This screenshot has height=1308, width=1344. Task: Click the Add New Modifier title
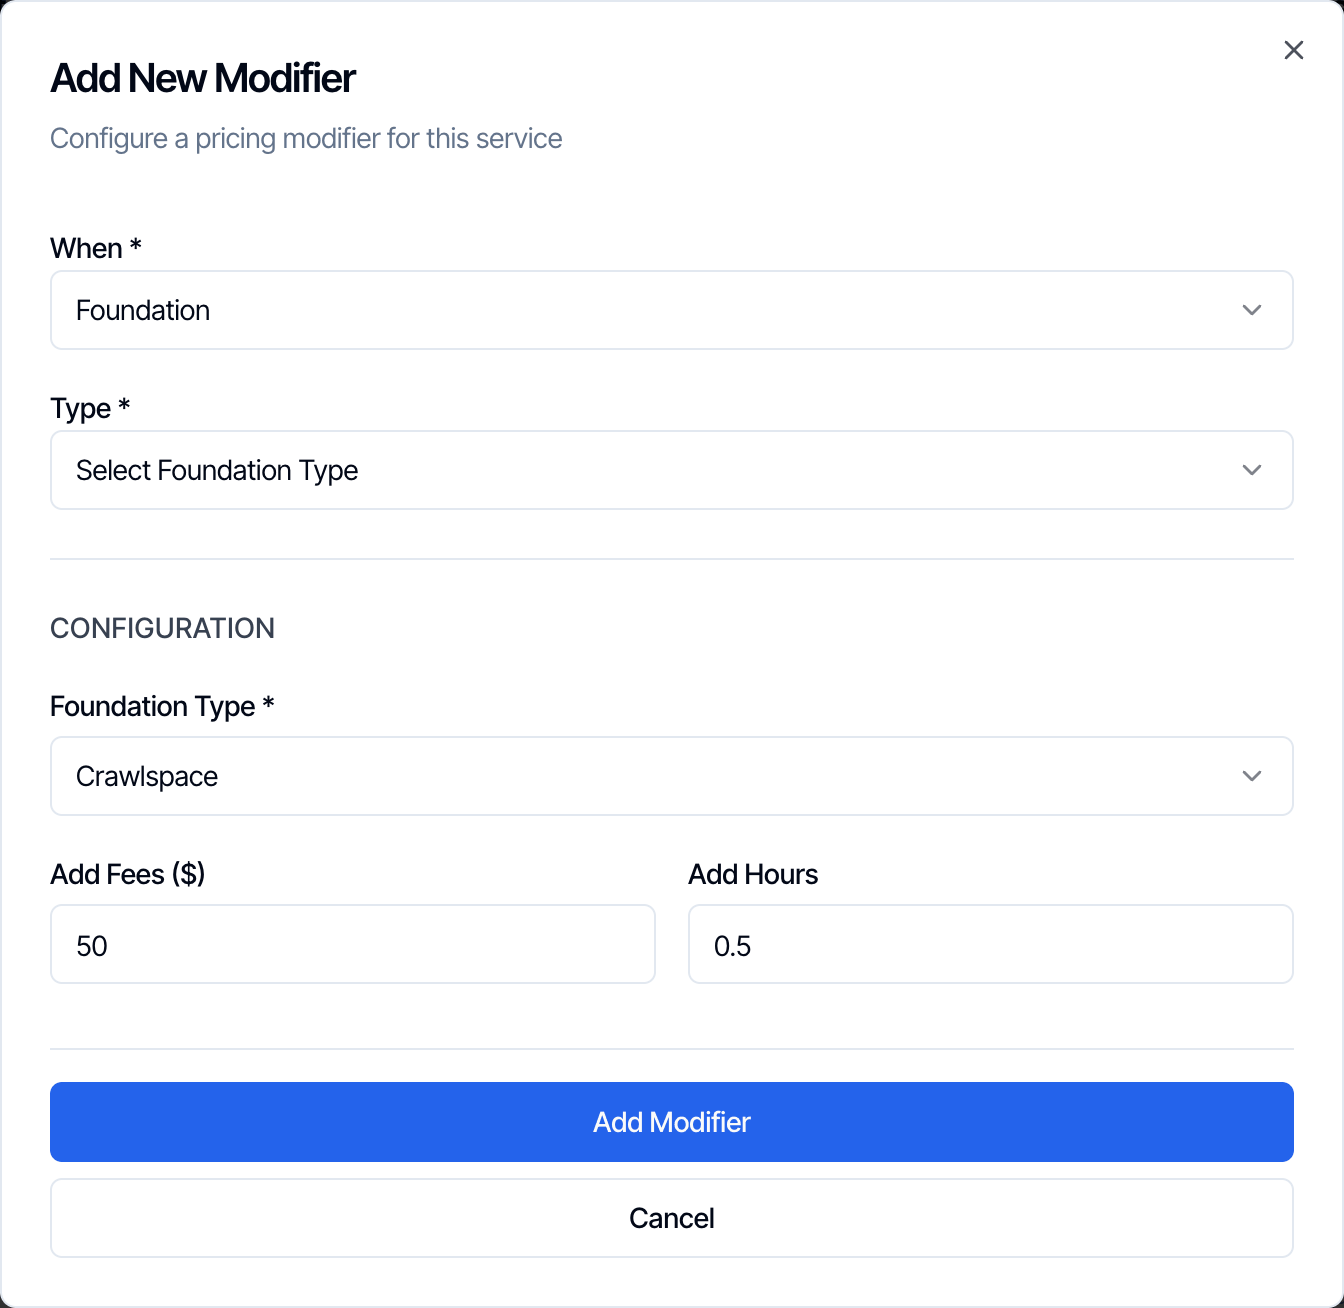pos(203,78)
